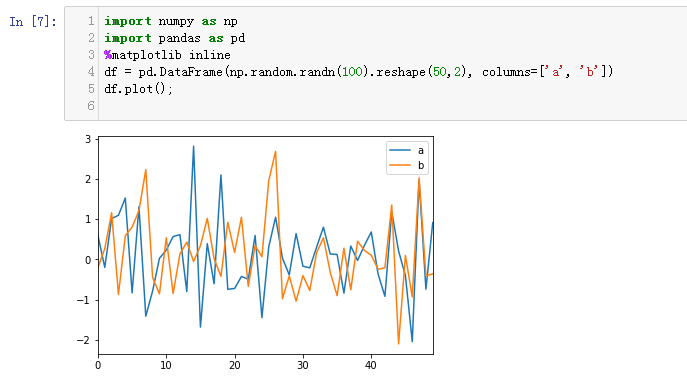Image resolution: width=687 pixels, height=383 pixels.
Task: Click the x-axis tick label 40
Action: coord(371,365)
